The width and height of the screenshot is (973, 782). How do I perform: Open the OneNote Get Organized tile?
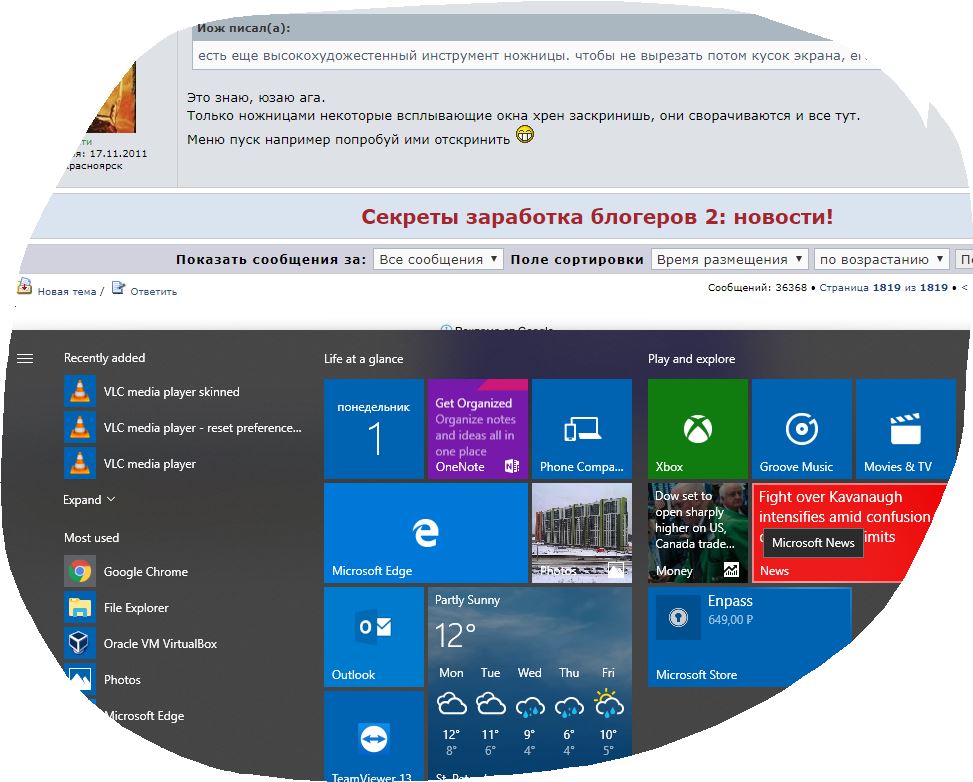coord(478,429)
